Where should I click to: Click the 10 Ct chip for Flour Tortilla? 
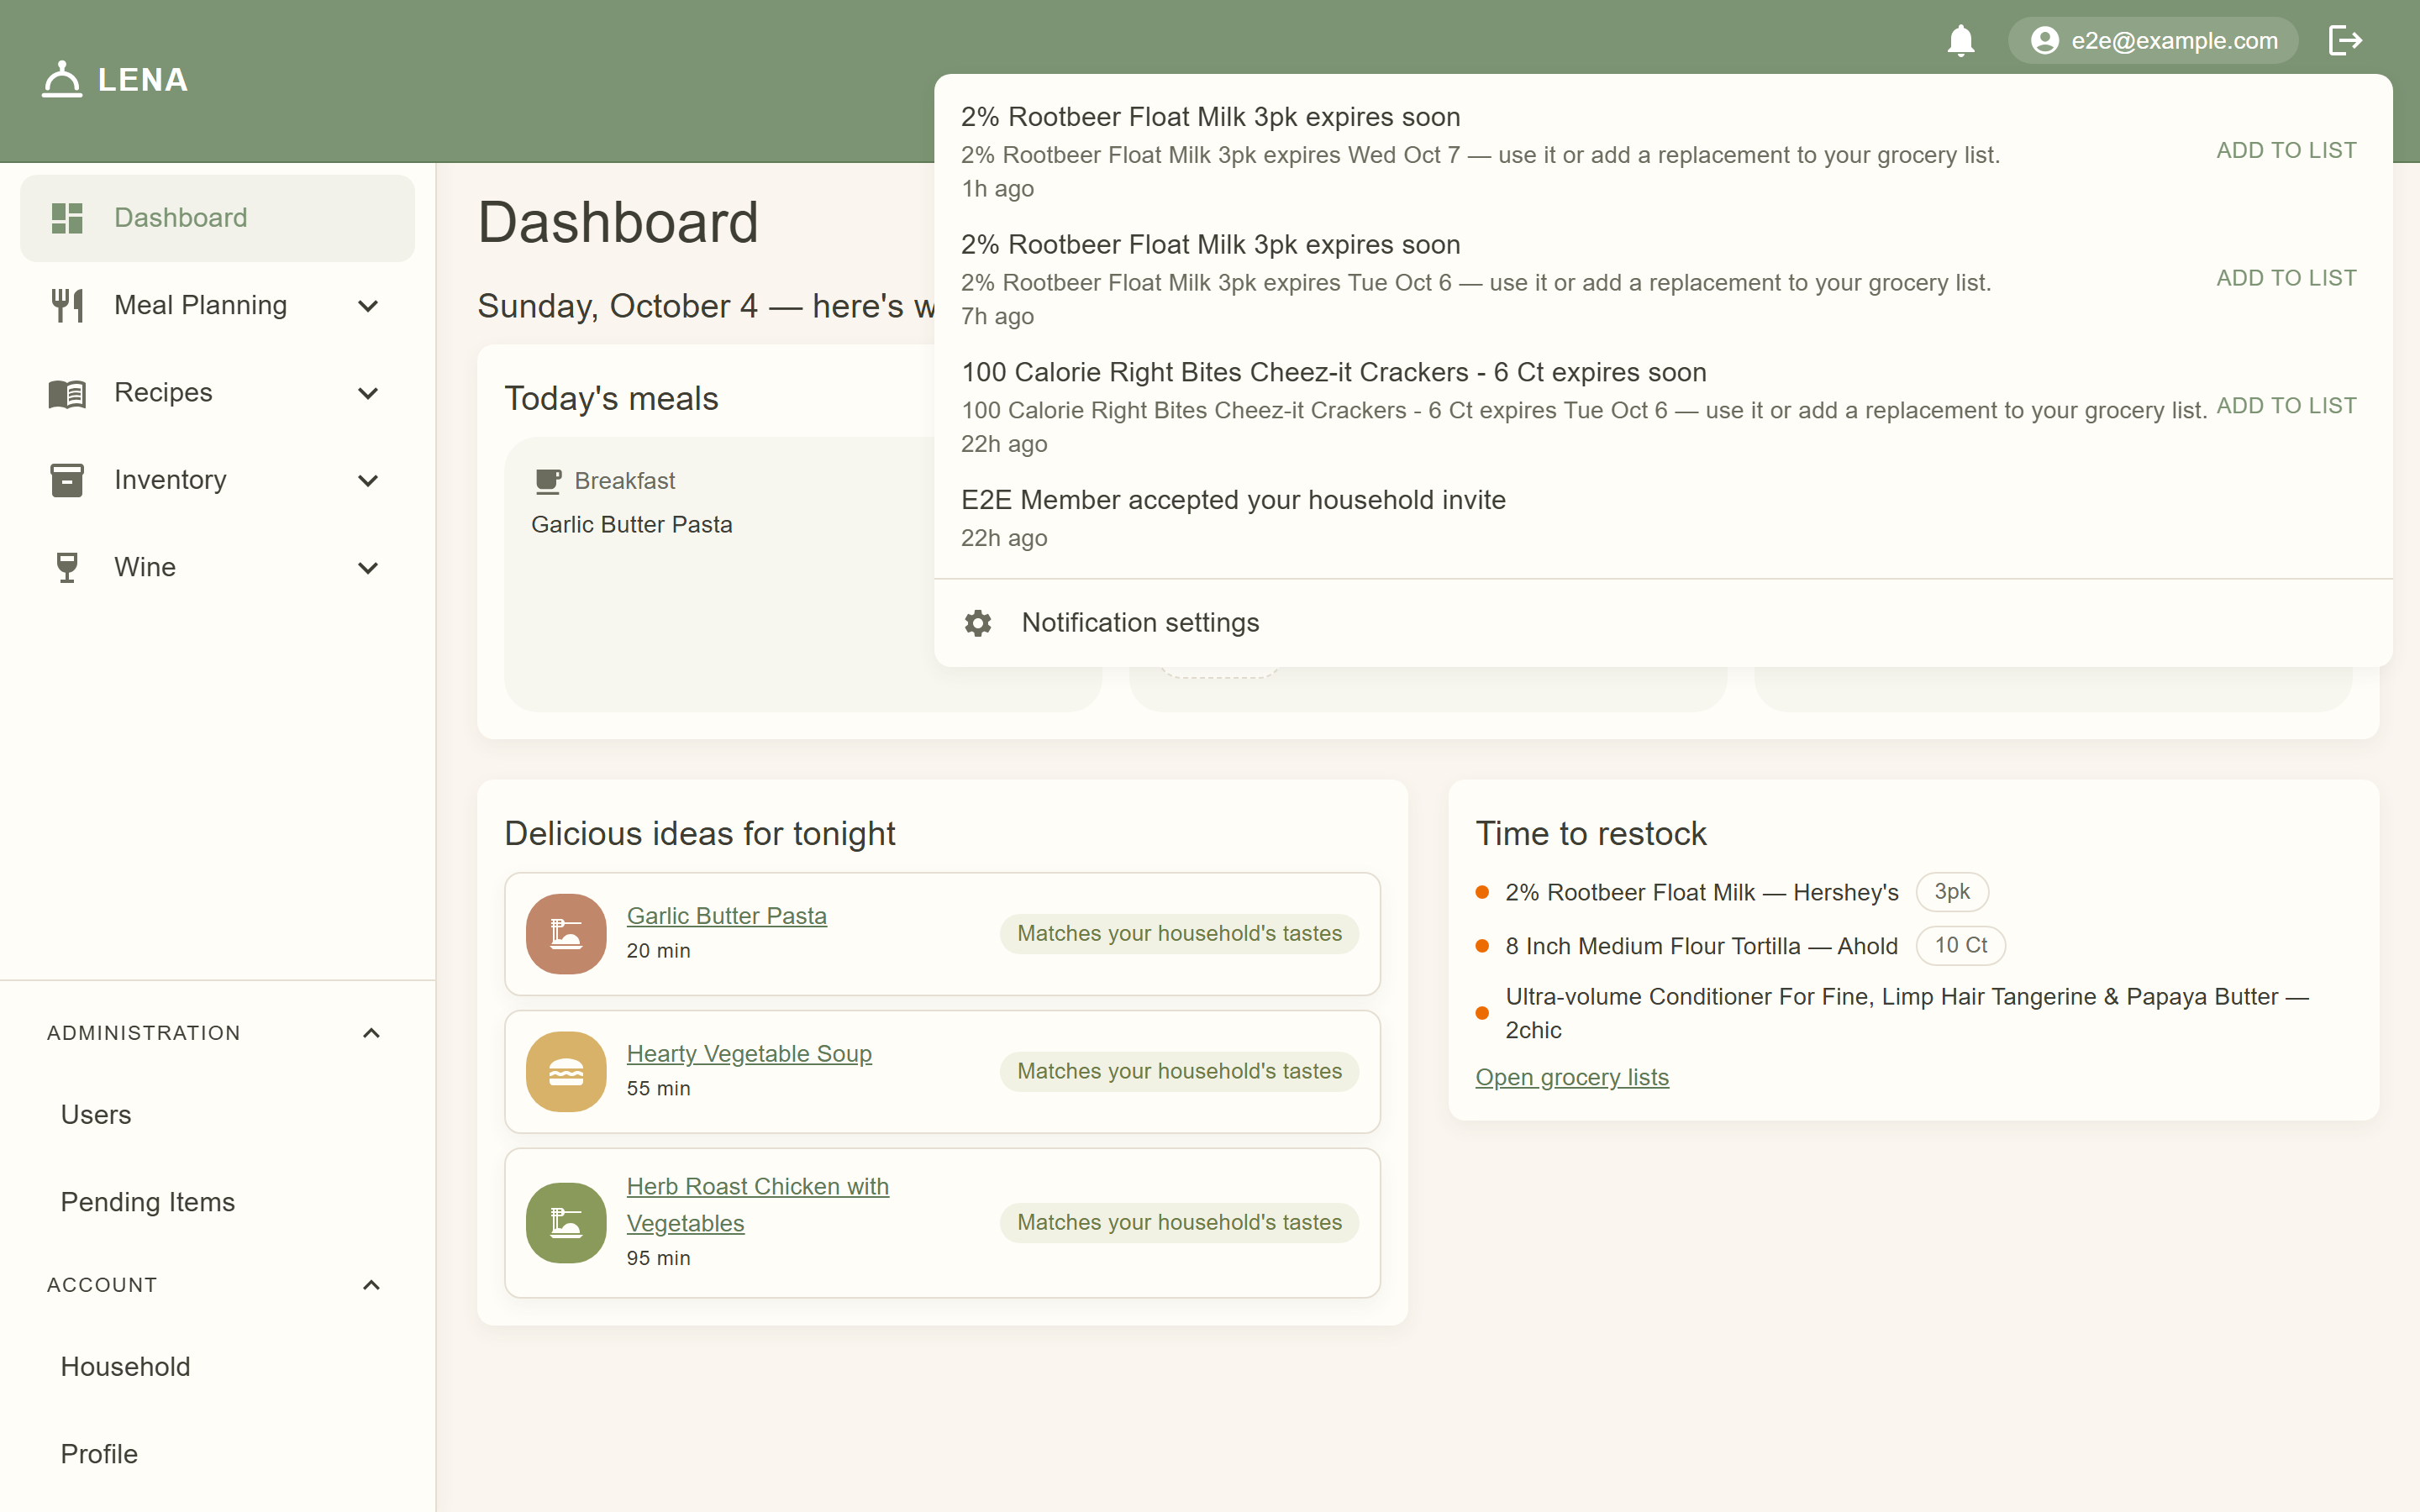(x=1960, y=946)
